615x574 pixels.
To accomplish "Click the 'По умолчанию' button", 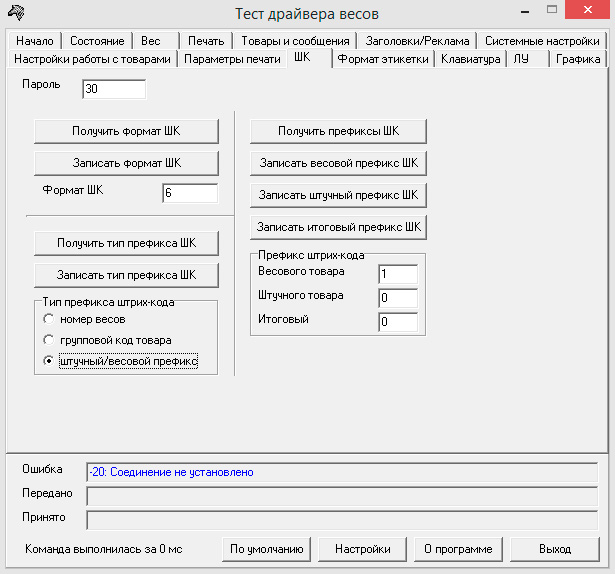I will point(266,549).
